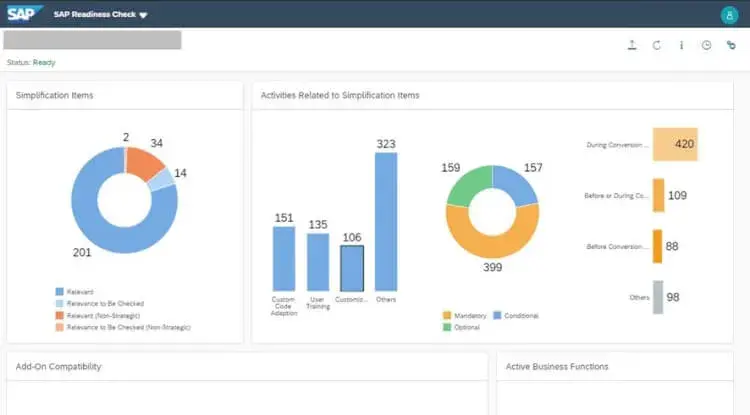Open the user profile avatar

pyautogui.click(x=728, y=15)
